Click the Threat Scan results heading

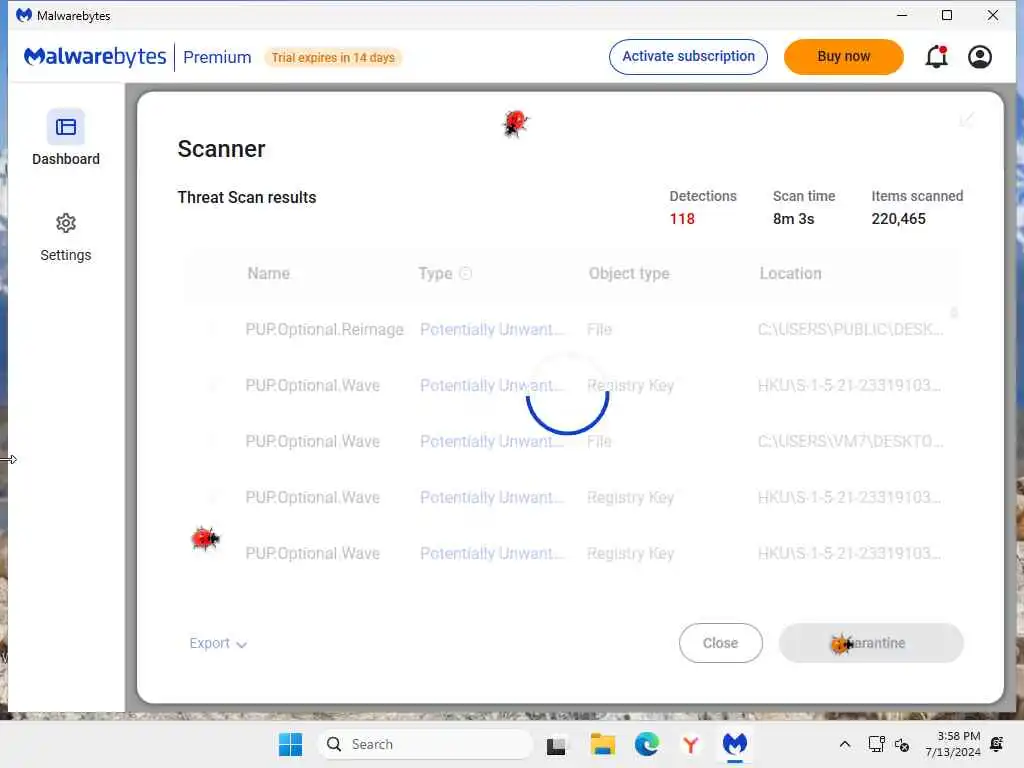[247, 197]
